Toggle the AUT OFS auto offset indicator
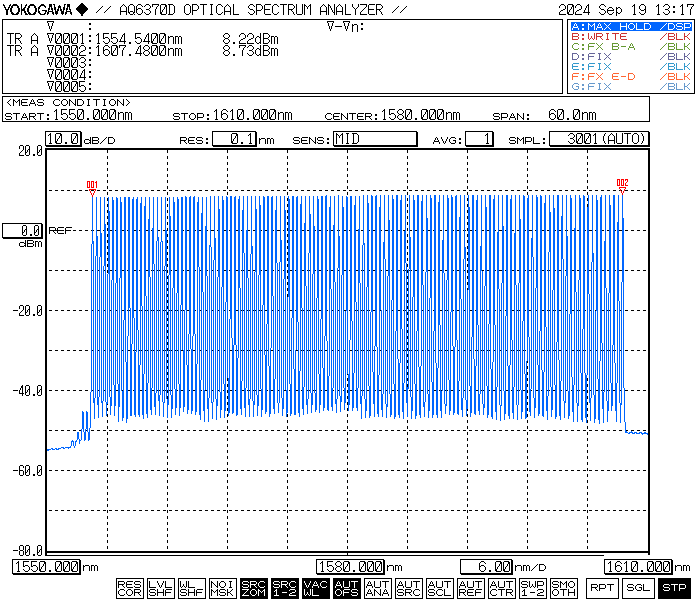 point(346,588)
